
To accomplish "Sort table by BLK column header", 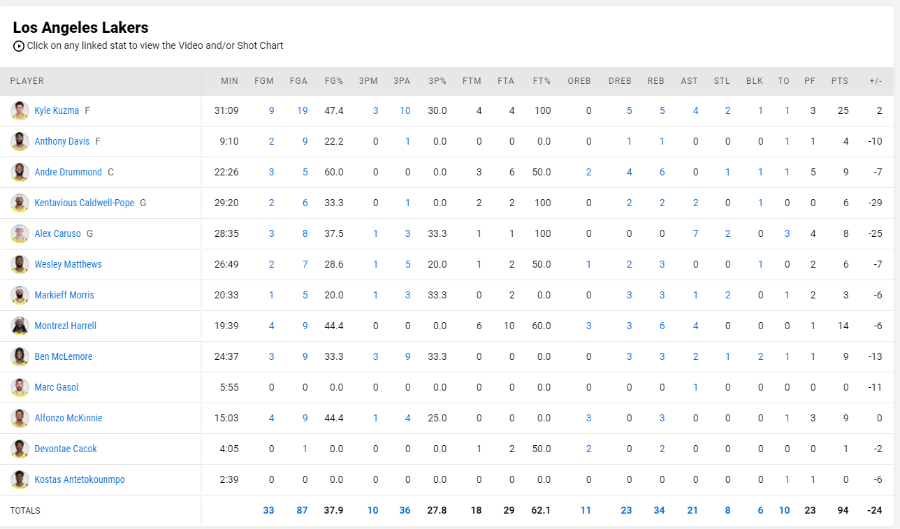I will pyautogui.click(x=754, y=81).
